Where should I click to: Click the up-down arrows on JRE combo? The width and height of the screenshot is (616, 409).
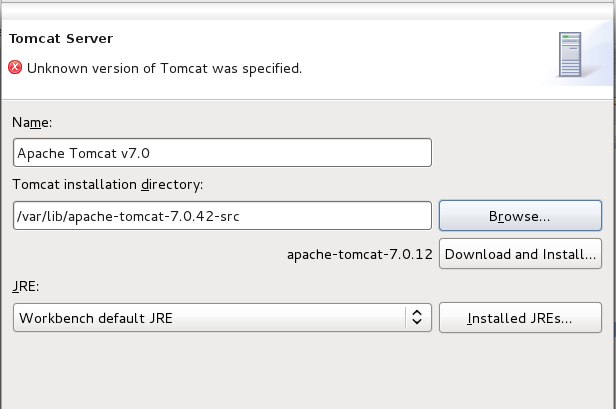click(416, 318)
